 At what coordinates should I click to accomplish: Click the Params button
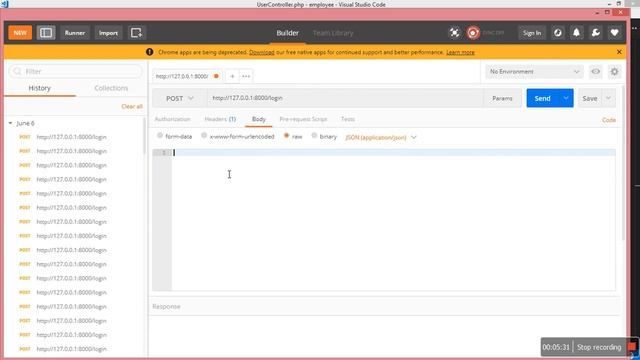(x=502, y=98)
